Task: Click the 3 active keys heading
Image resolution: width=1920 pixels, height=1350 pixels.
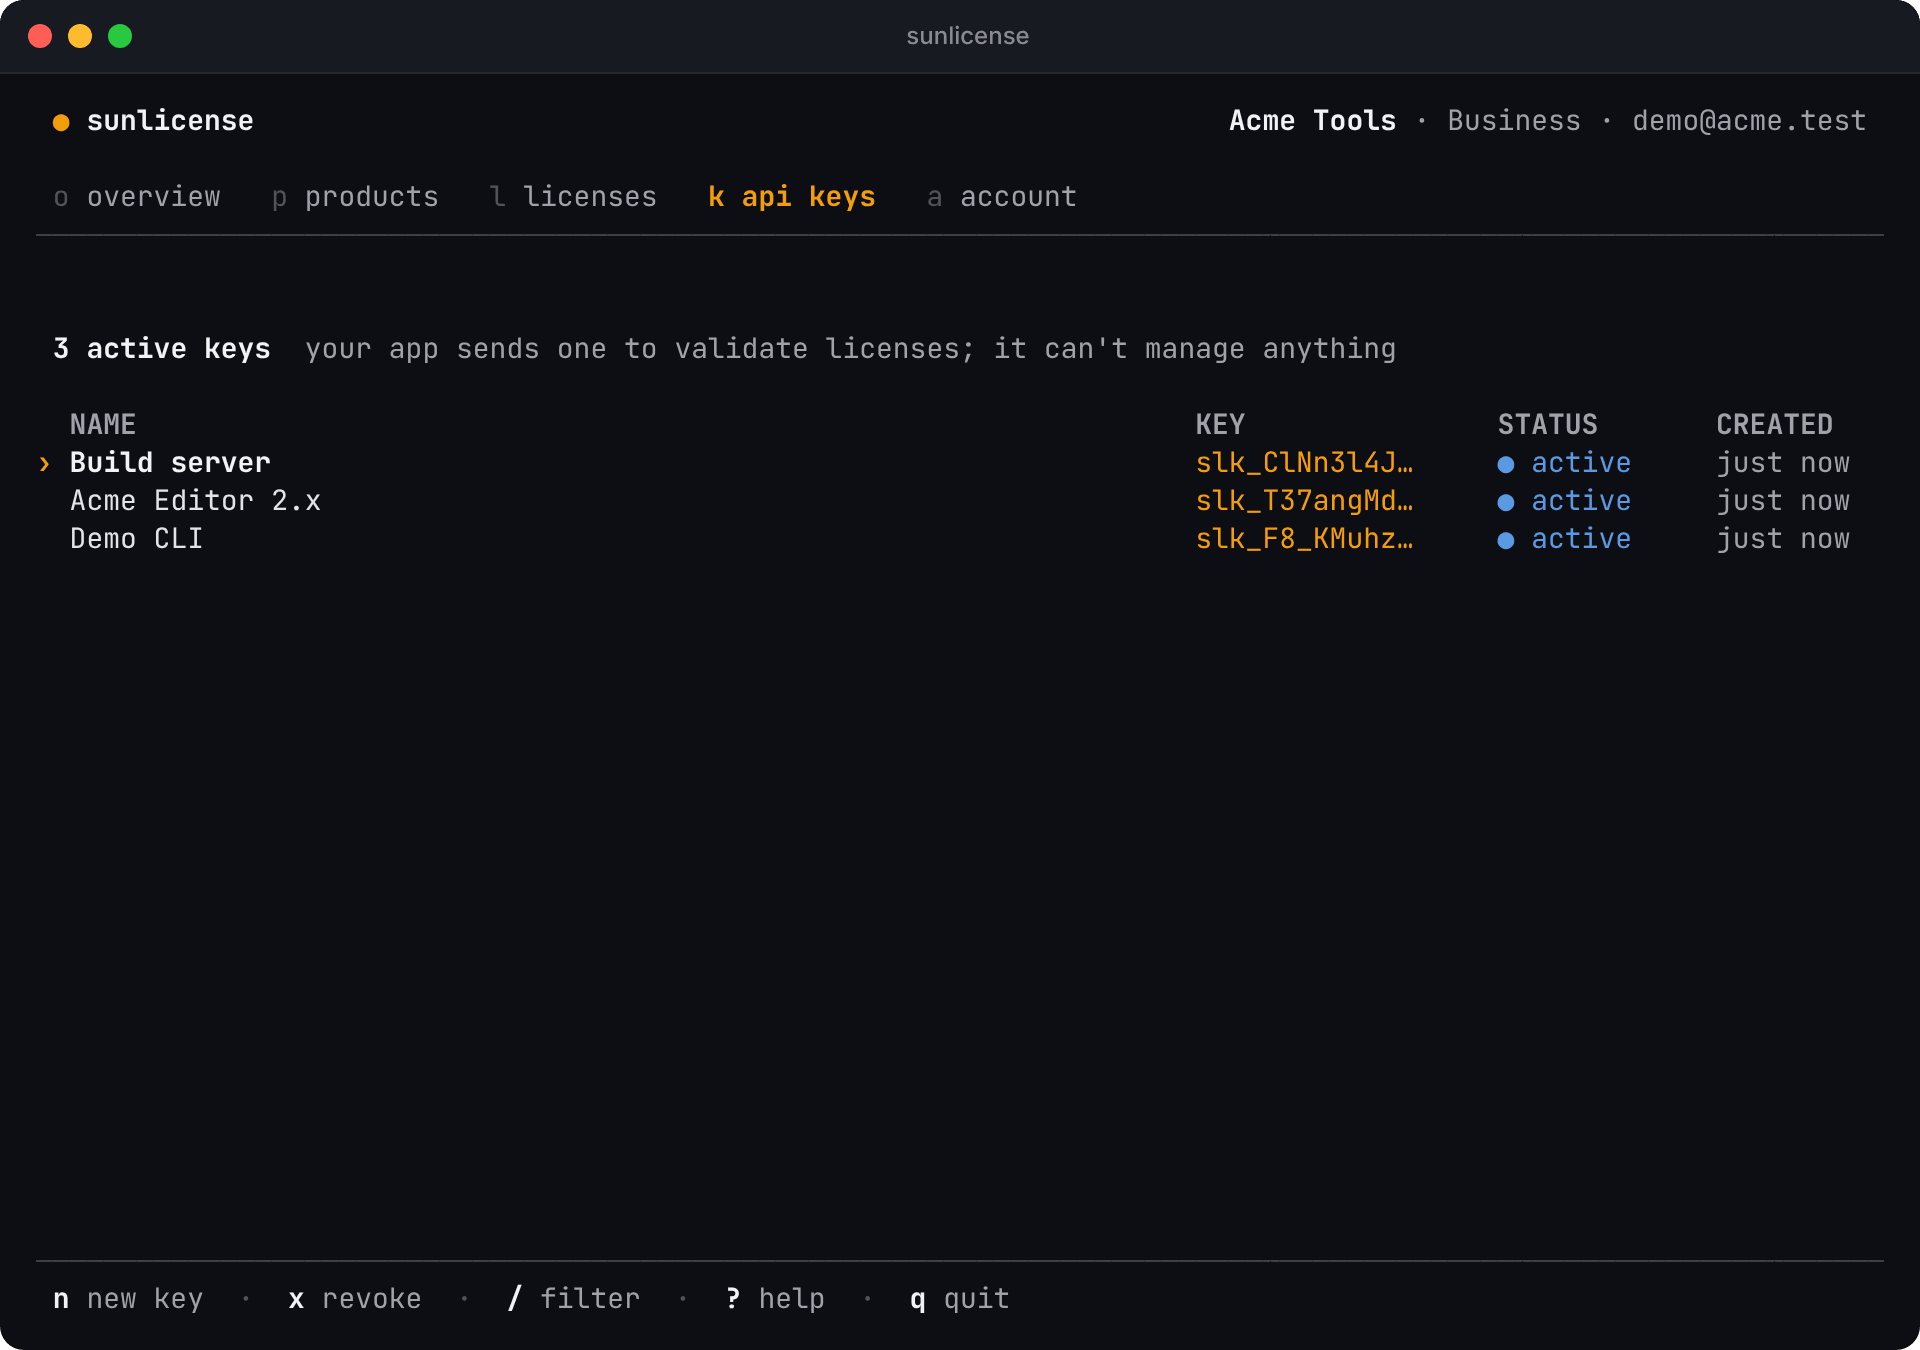Action: tap(162, 349)
